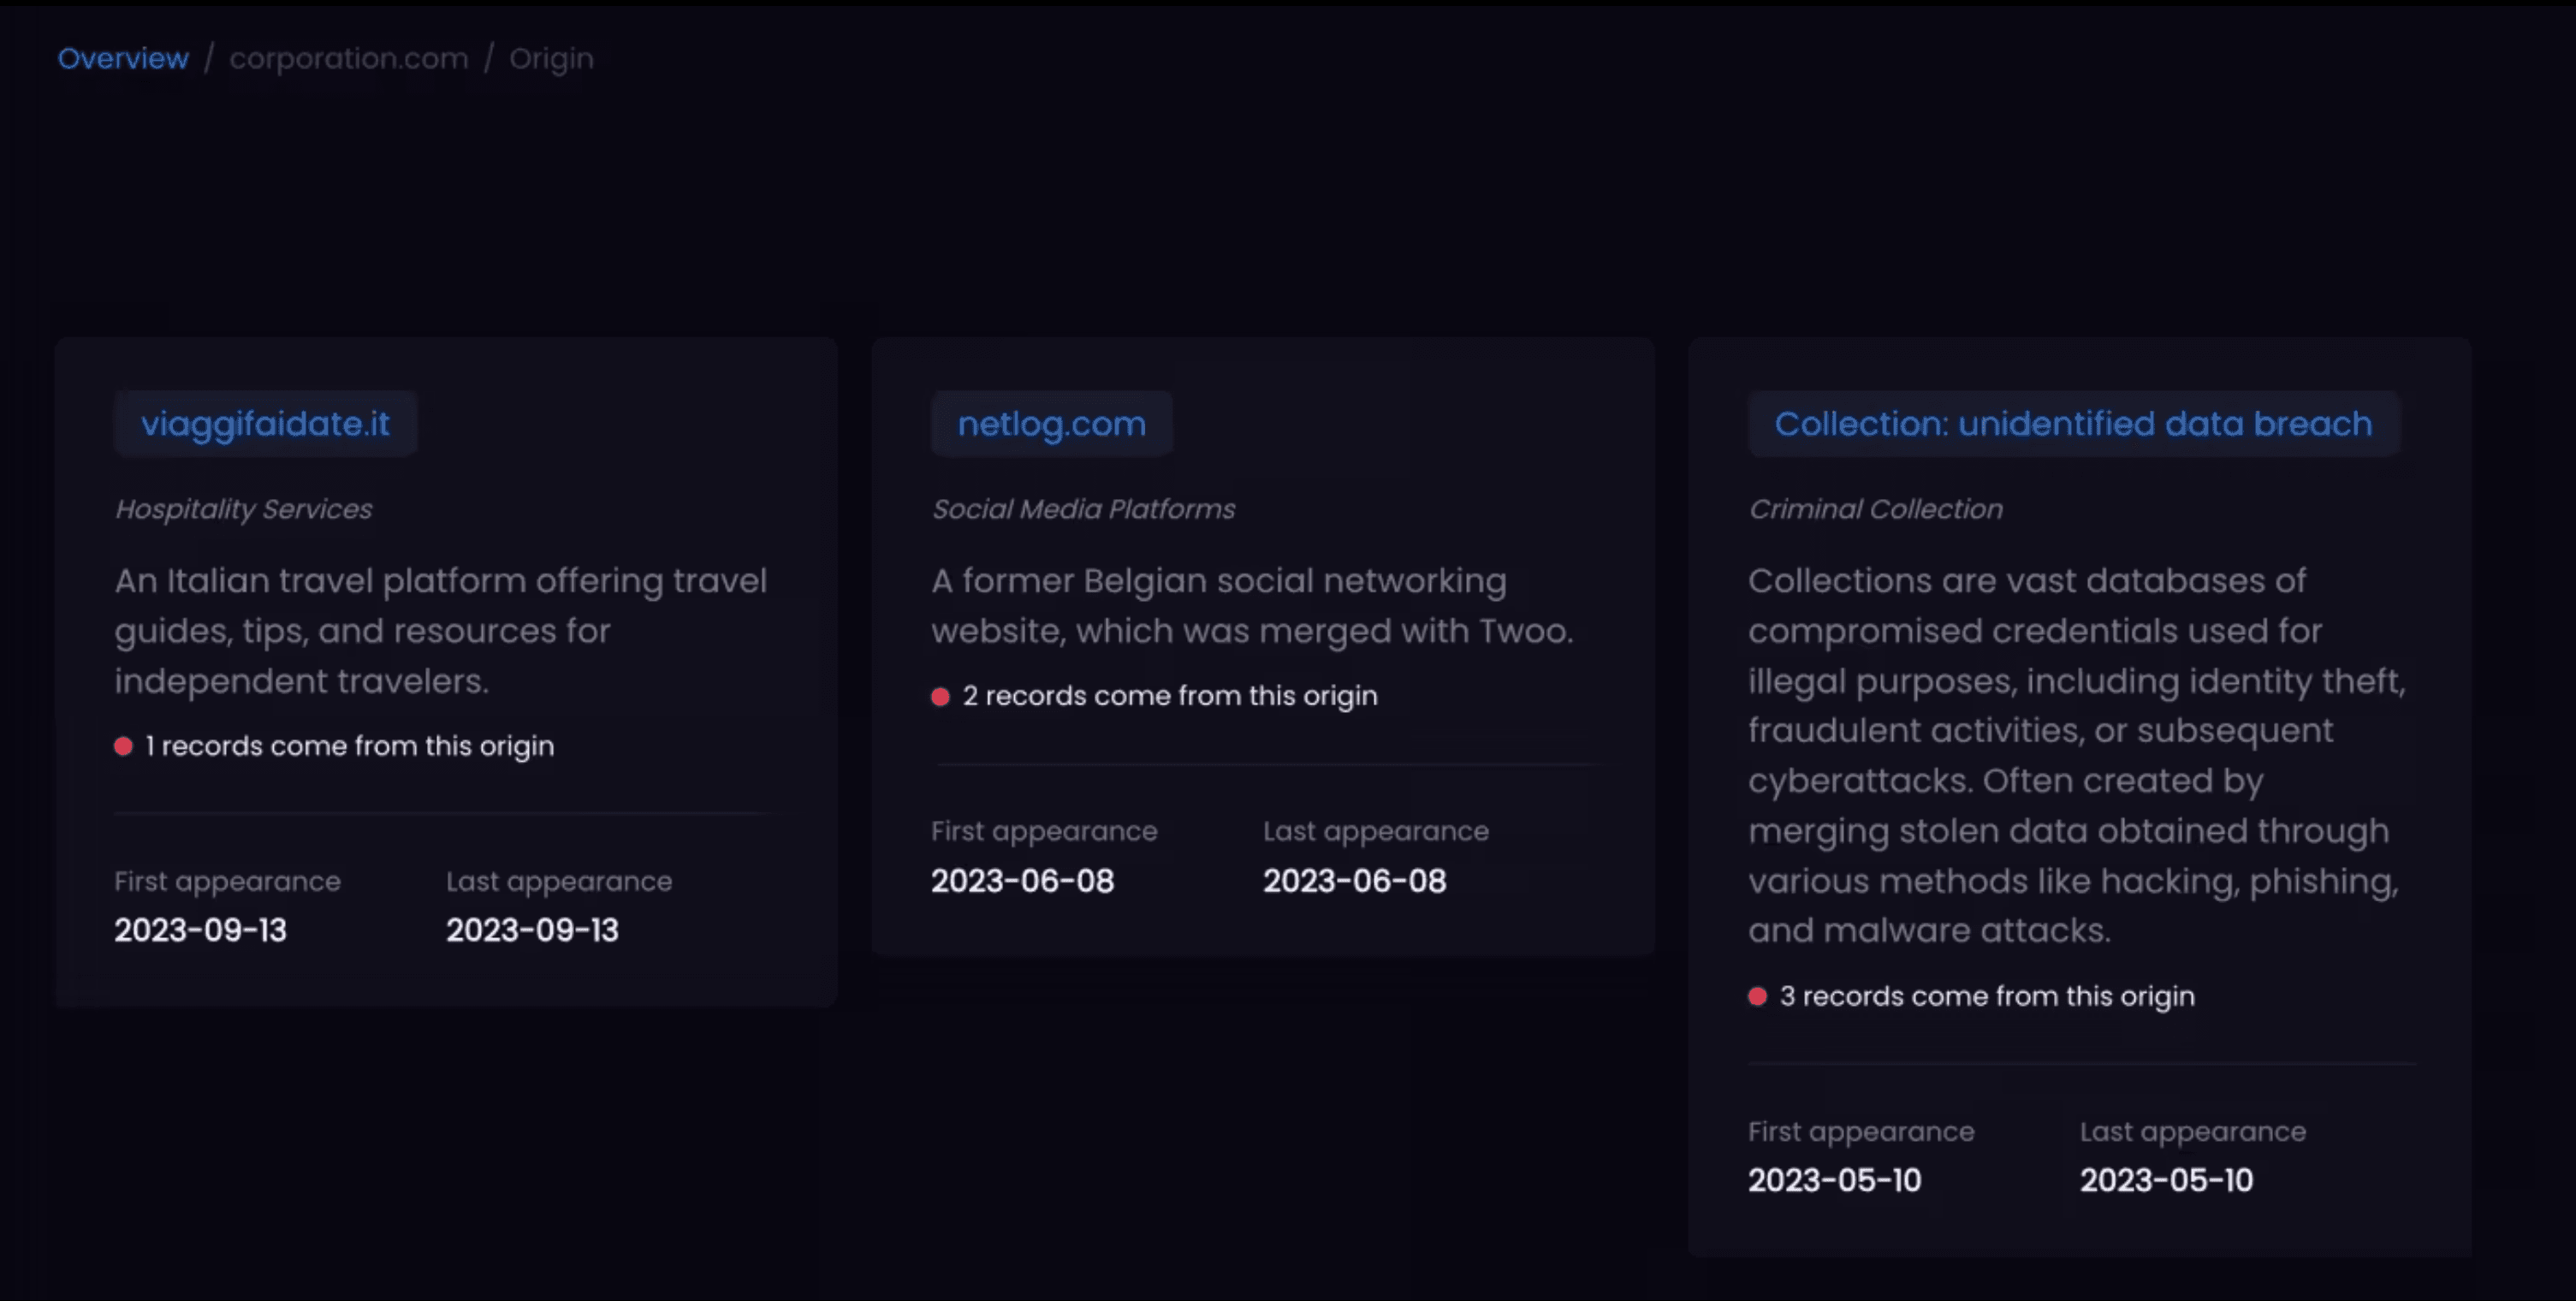Go to corporation.com breadcrumb
Image resolution: width=2576 pixels, height=1301 pixels.
point(349,59)
